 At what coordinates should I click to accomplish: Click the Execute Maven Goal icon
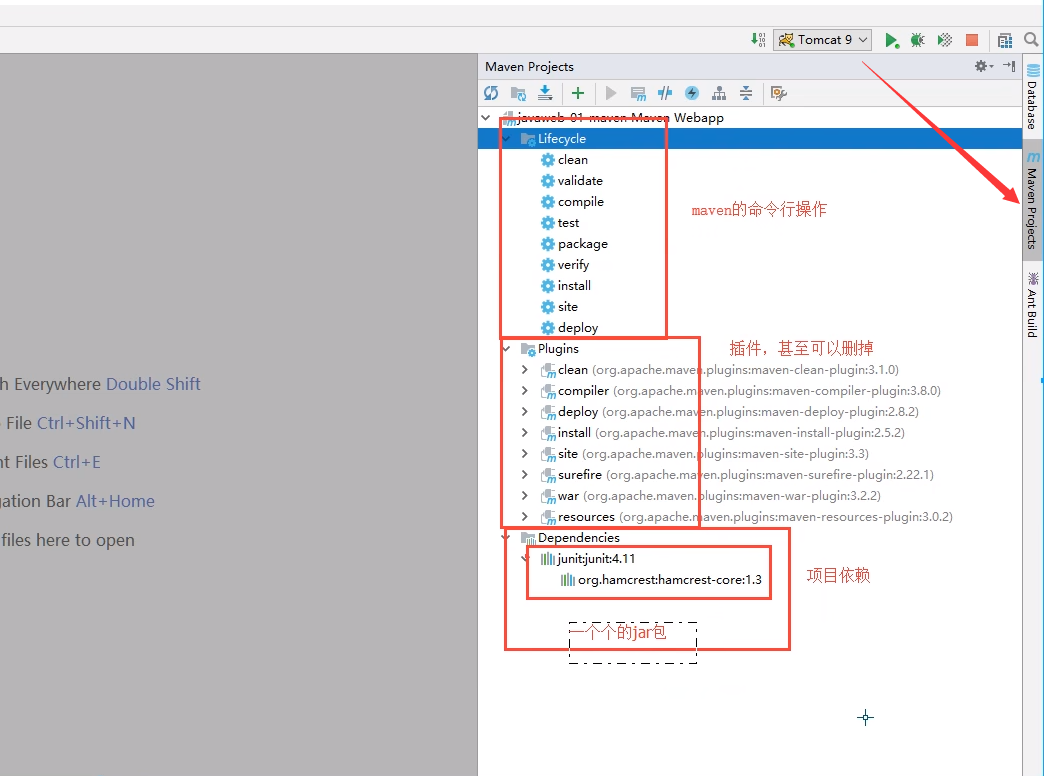(x=638, y=93)
